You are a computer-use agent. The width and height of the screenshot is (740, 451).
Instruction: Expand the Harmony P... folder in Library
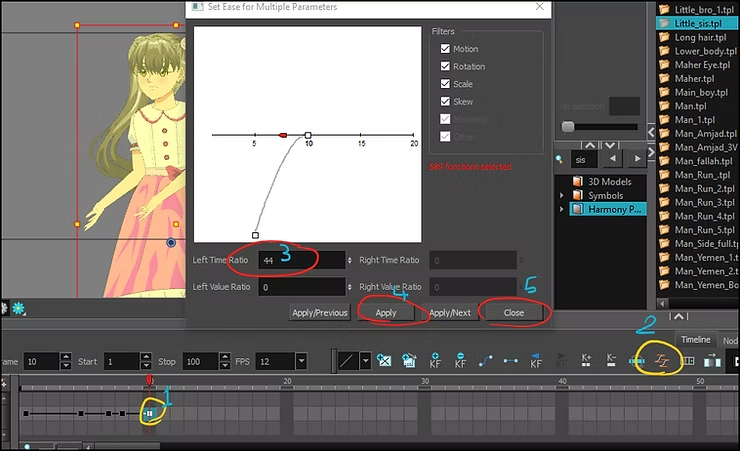(x=562, y=209)
